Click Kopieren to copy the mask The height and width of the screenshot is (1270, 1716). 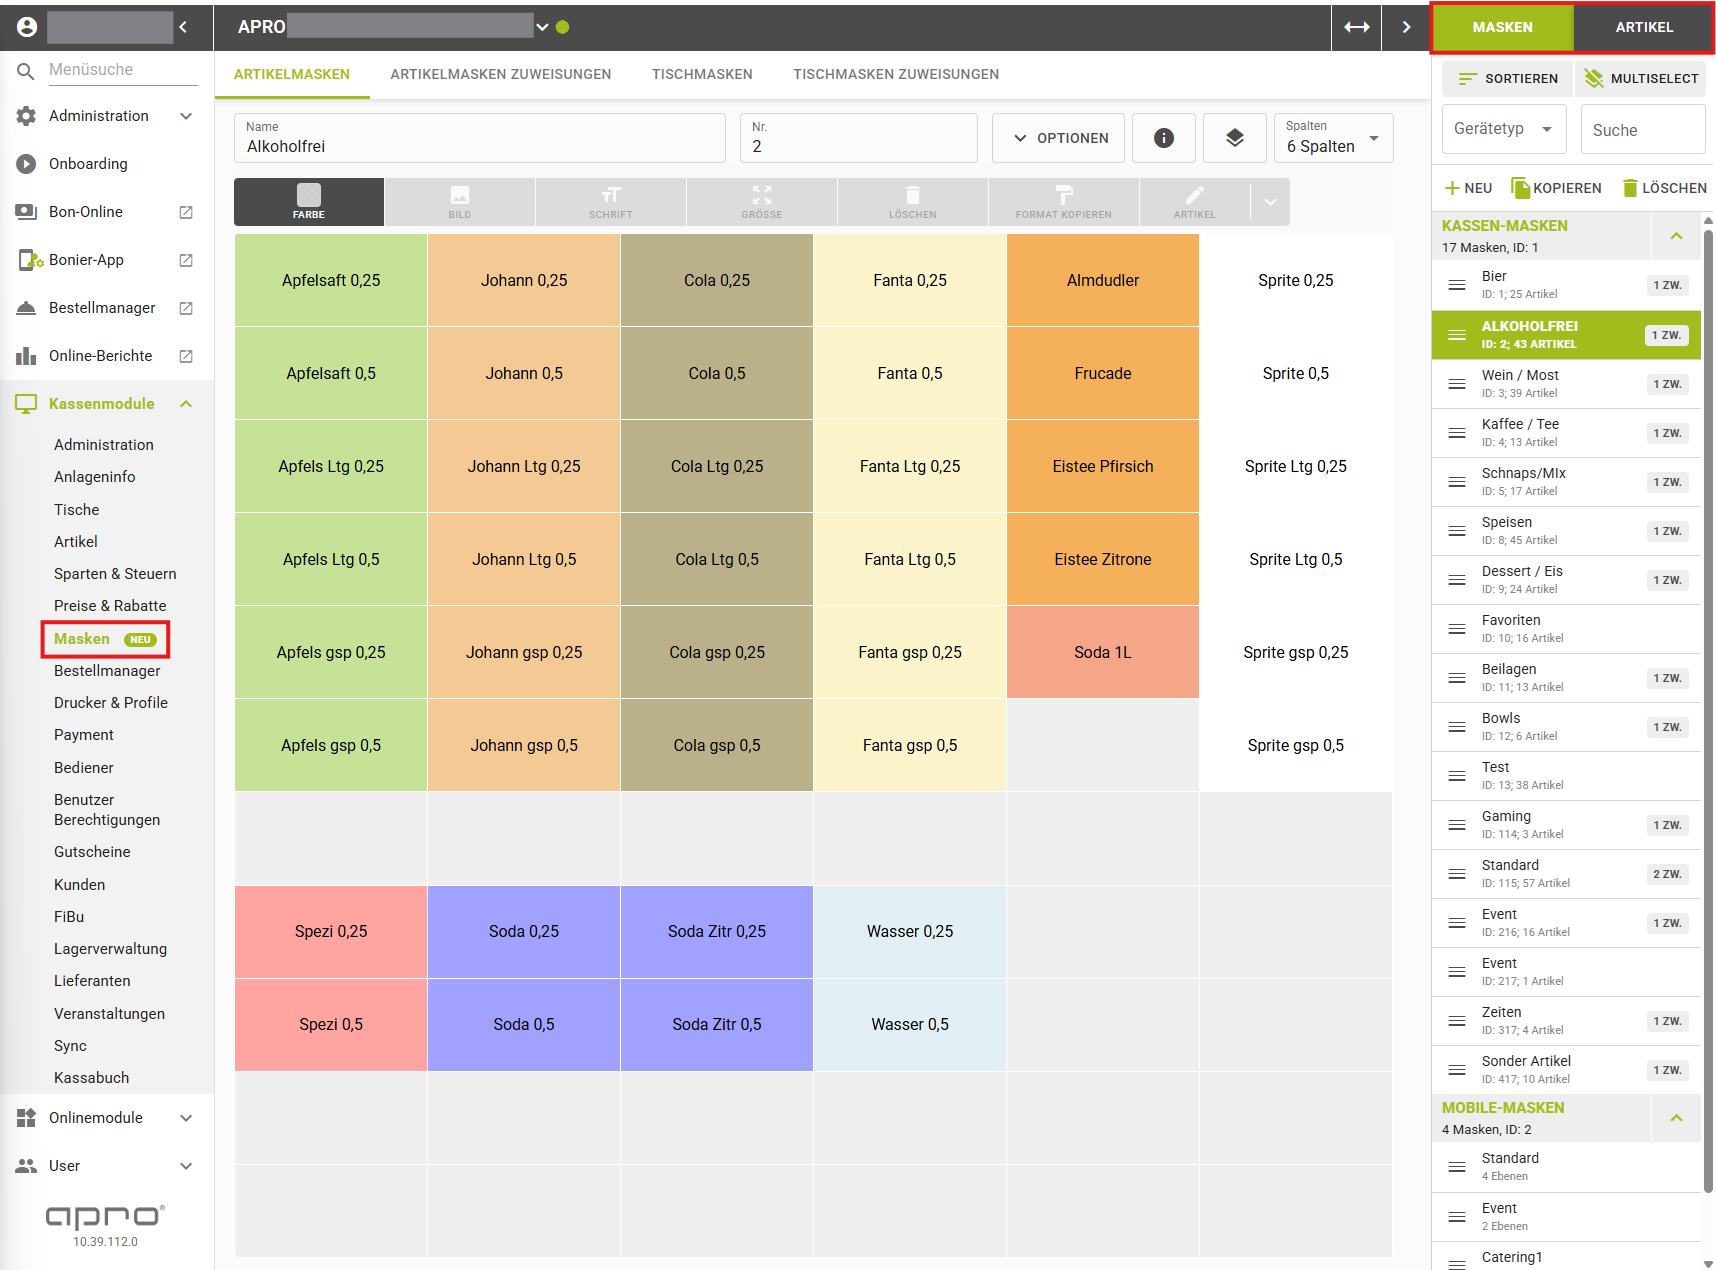click(x=1556, y=188)
